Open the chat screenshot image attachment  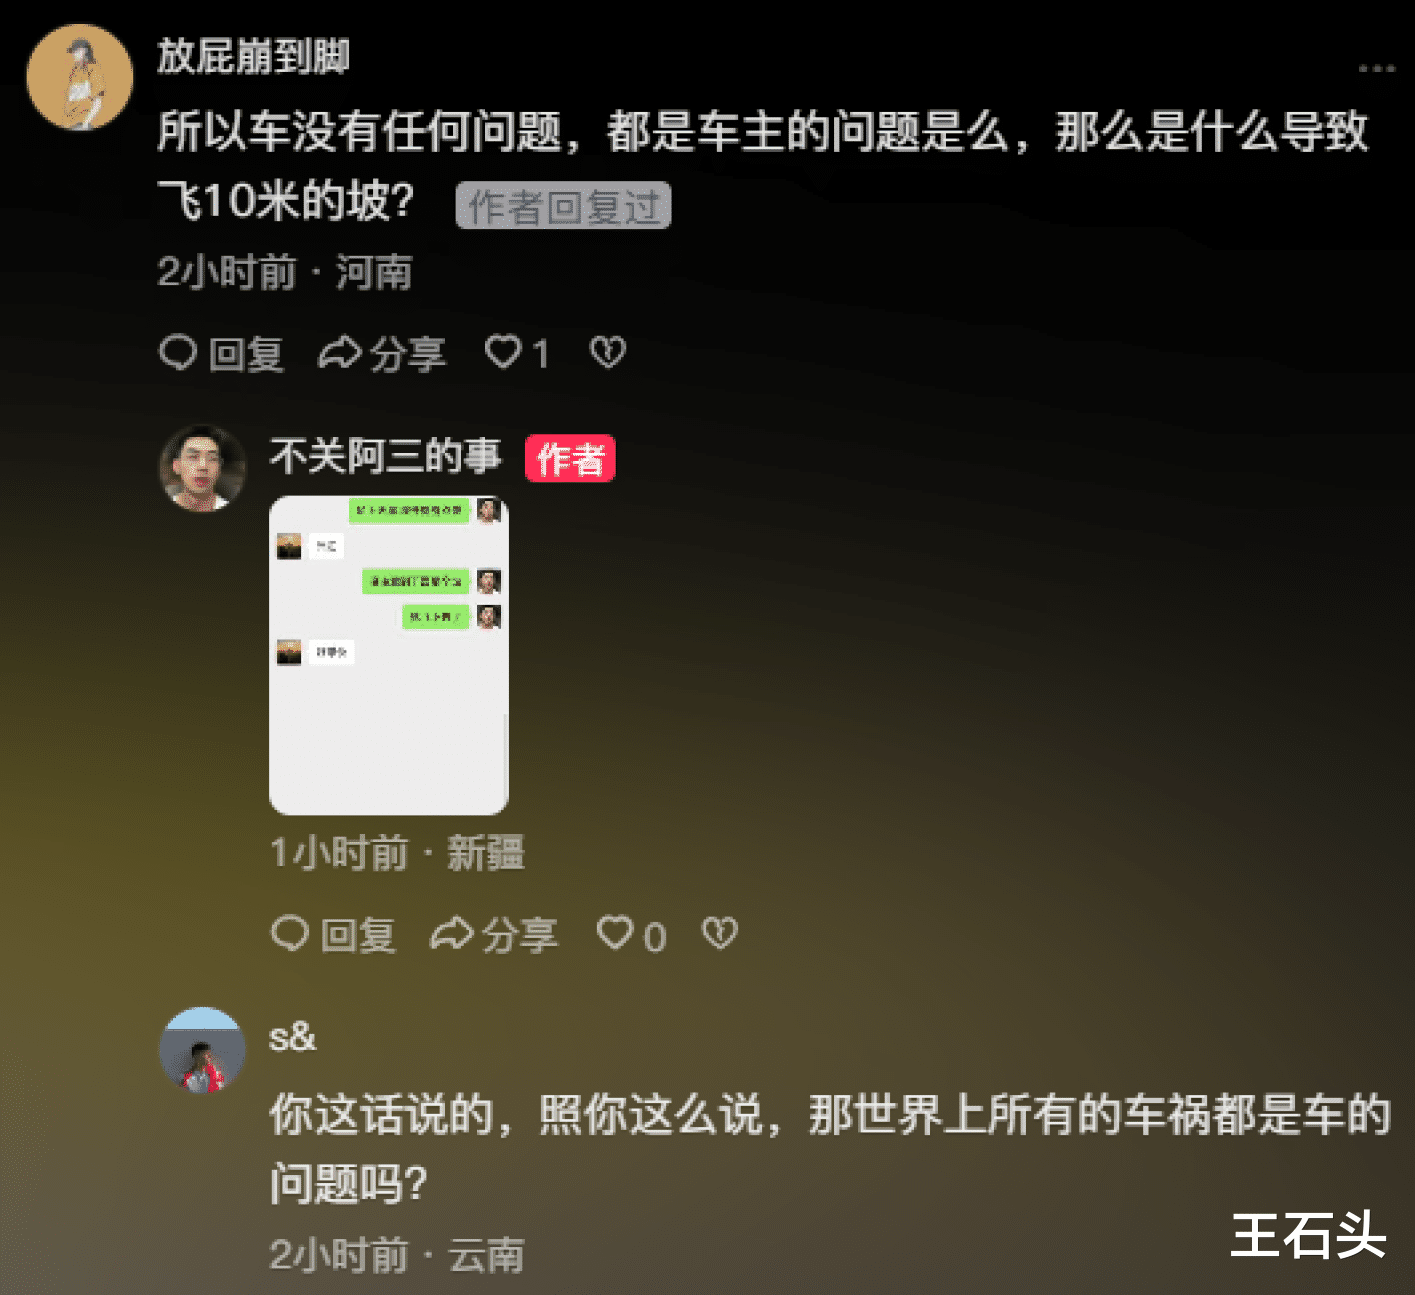389,655
